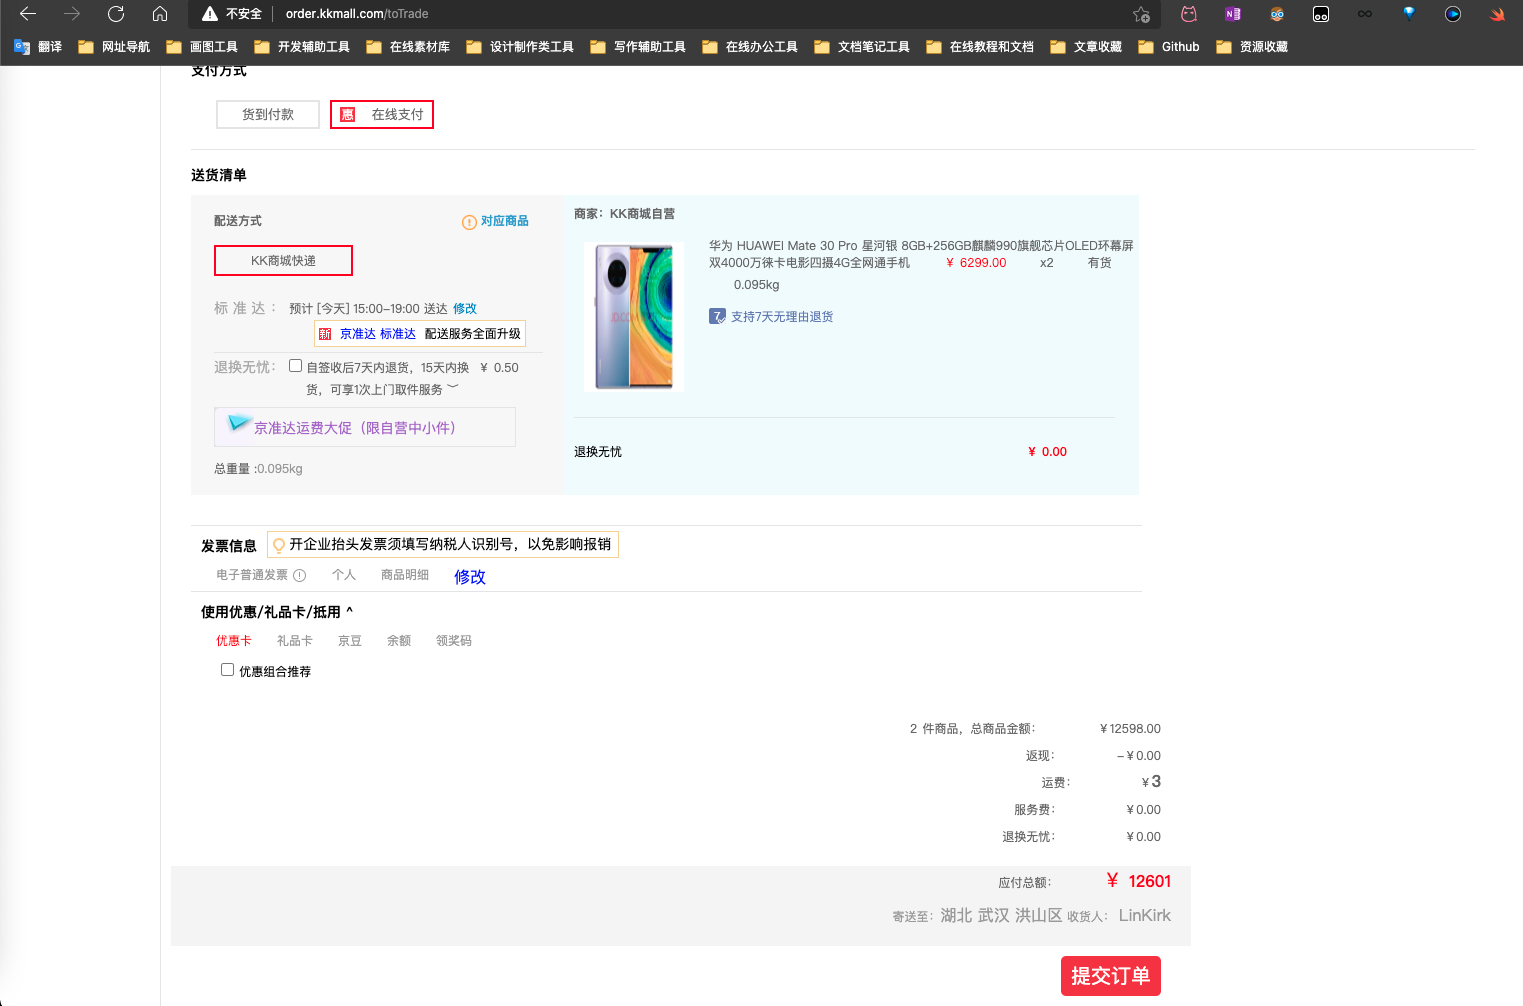Viewport: 1523px width, 1006px height.
Task: Open the OneNote clipper extension icon
Action: tap(1233, 14)
